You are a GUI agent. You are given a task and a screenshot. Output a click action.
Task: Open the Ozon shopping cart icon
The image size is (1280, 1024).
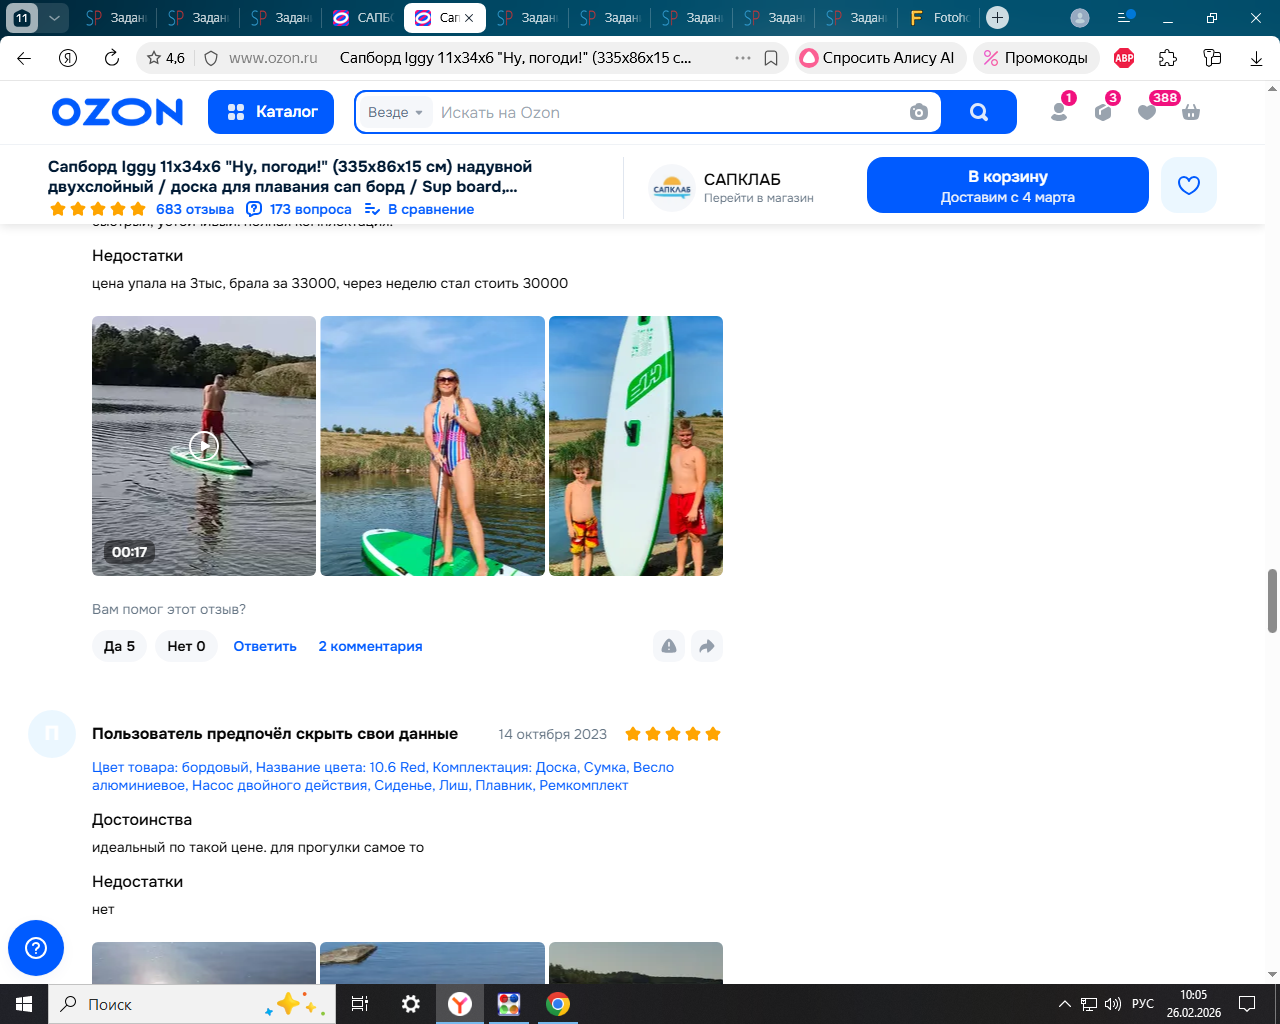point(1191,112)
